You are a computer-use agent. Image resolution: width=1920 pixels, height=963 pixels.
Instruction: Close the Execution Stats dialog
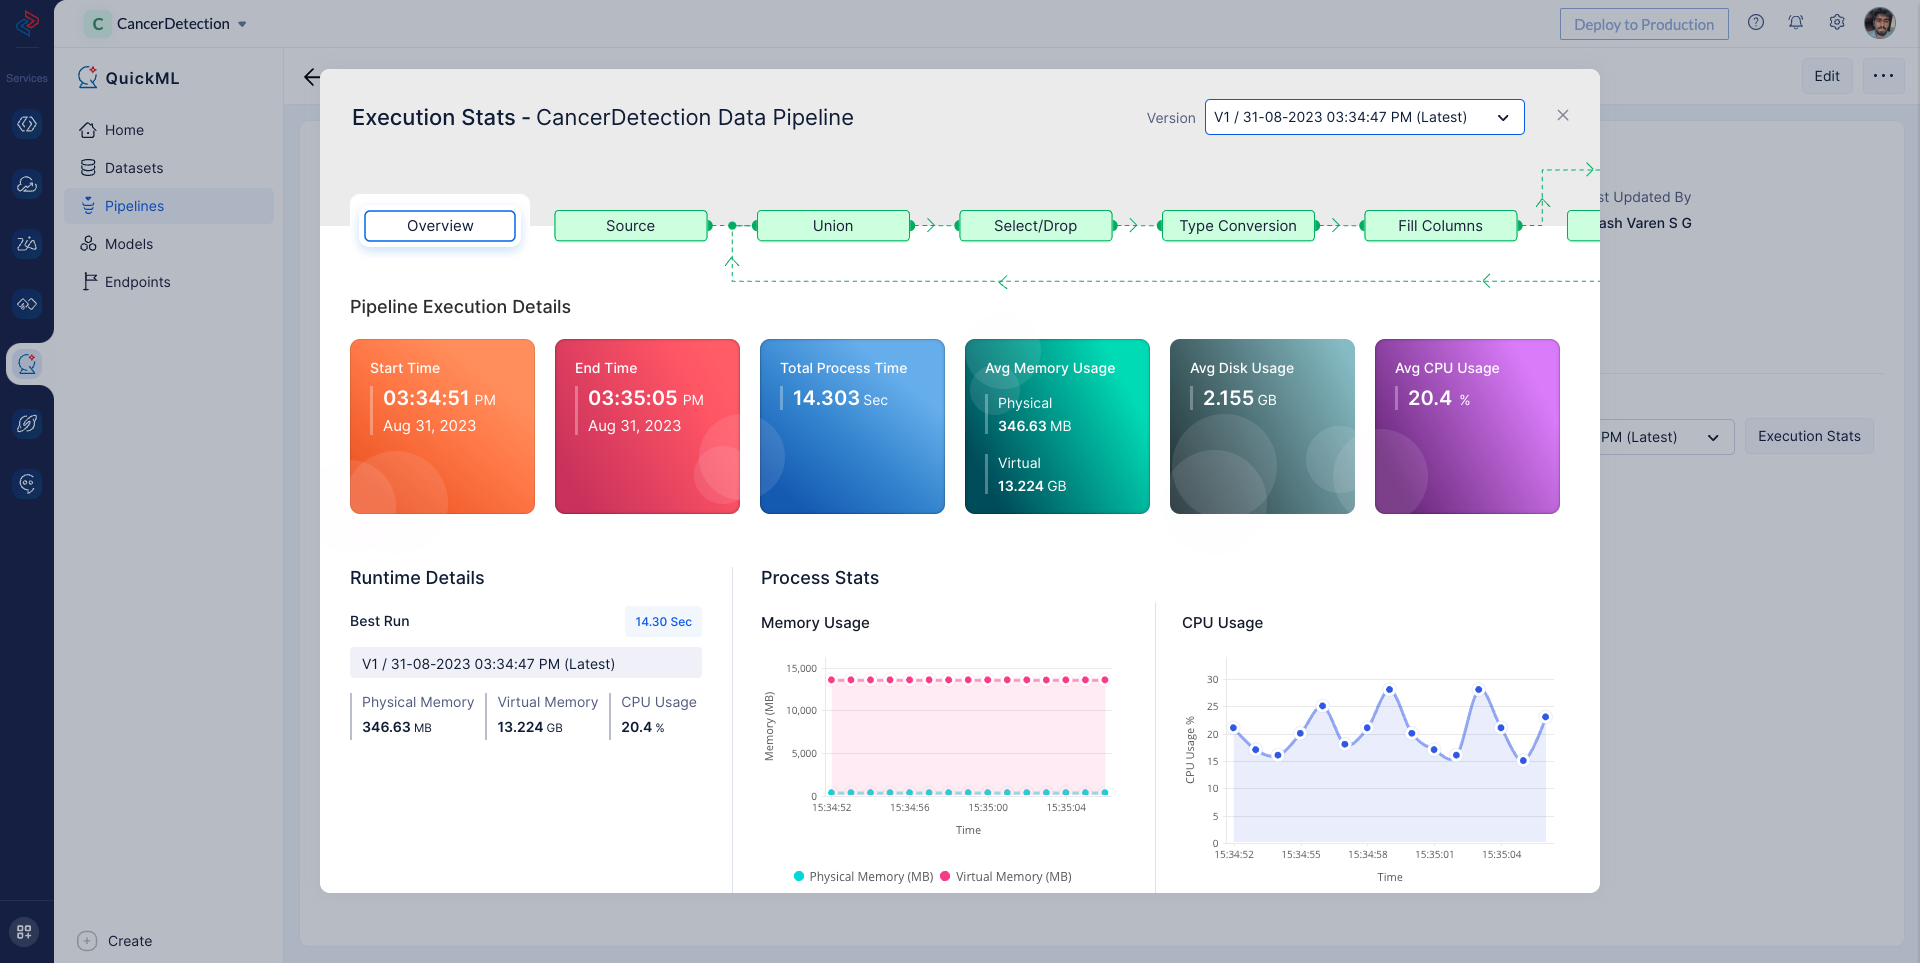[x=1562, y=116]
